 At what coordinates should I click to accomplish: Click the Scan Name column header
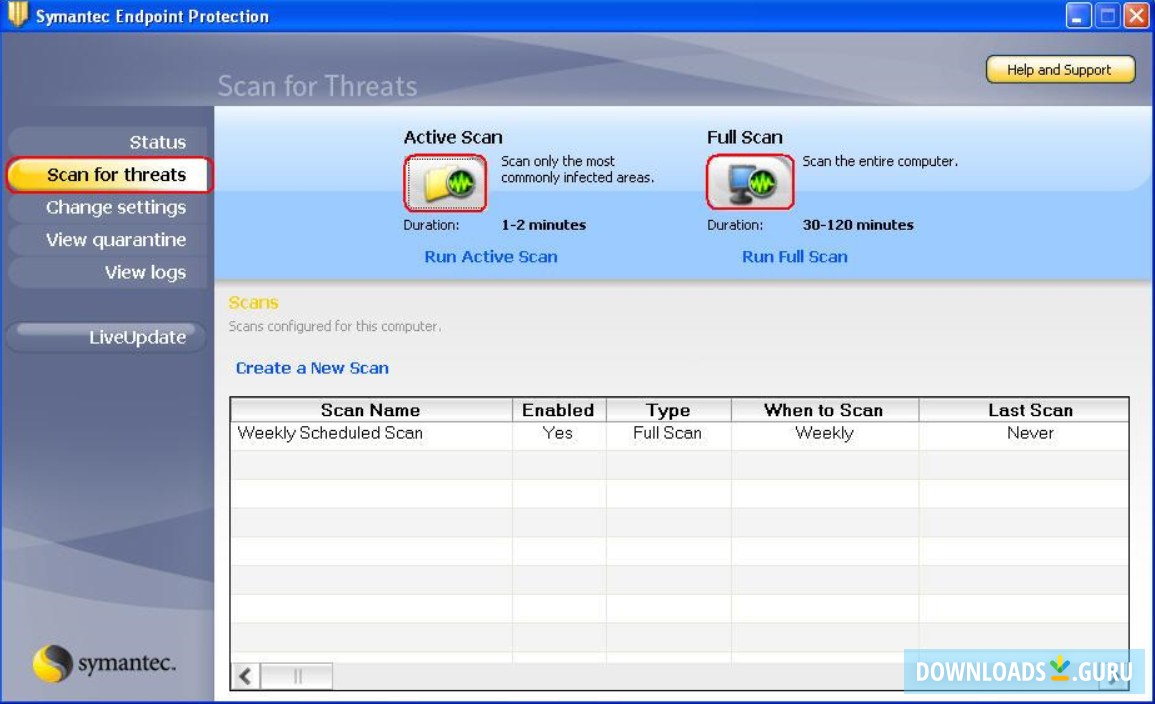371,409
